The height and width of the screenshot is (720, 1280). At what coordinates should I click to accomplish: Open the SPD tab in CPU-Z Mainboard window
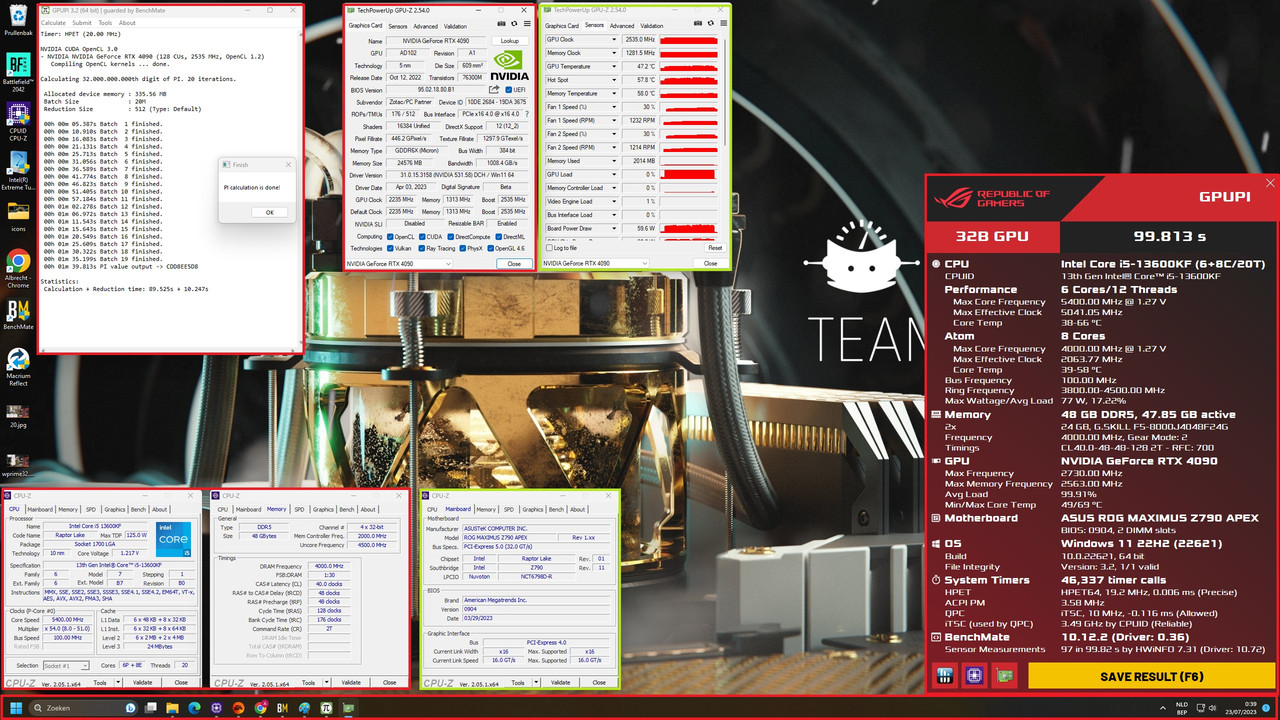coord(509,509)
